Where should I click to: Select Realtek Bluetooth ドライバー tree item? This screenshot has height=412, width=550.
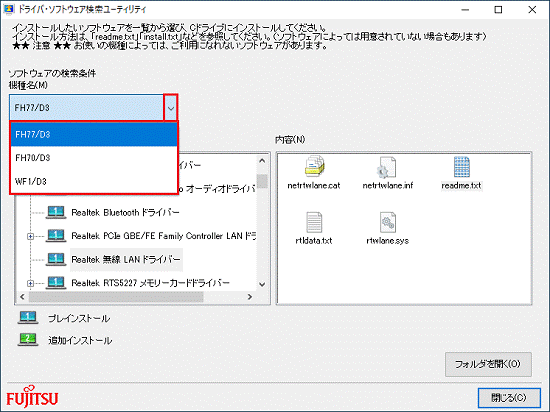(125, 212)
